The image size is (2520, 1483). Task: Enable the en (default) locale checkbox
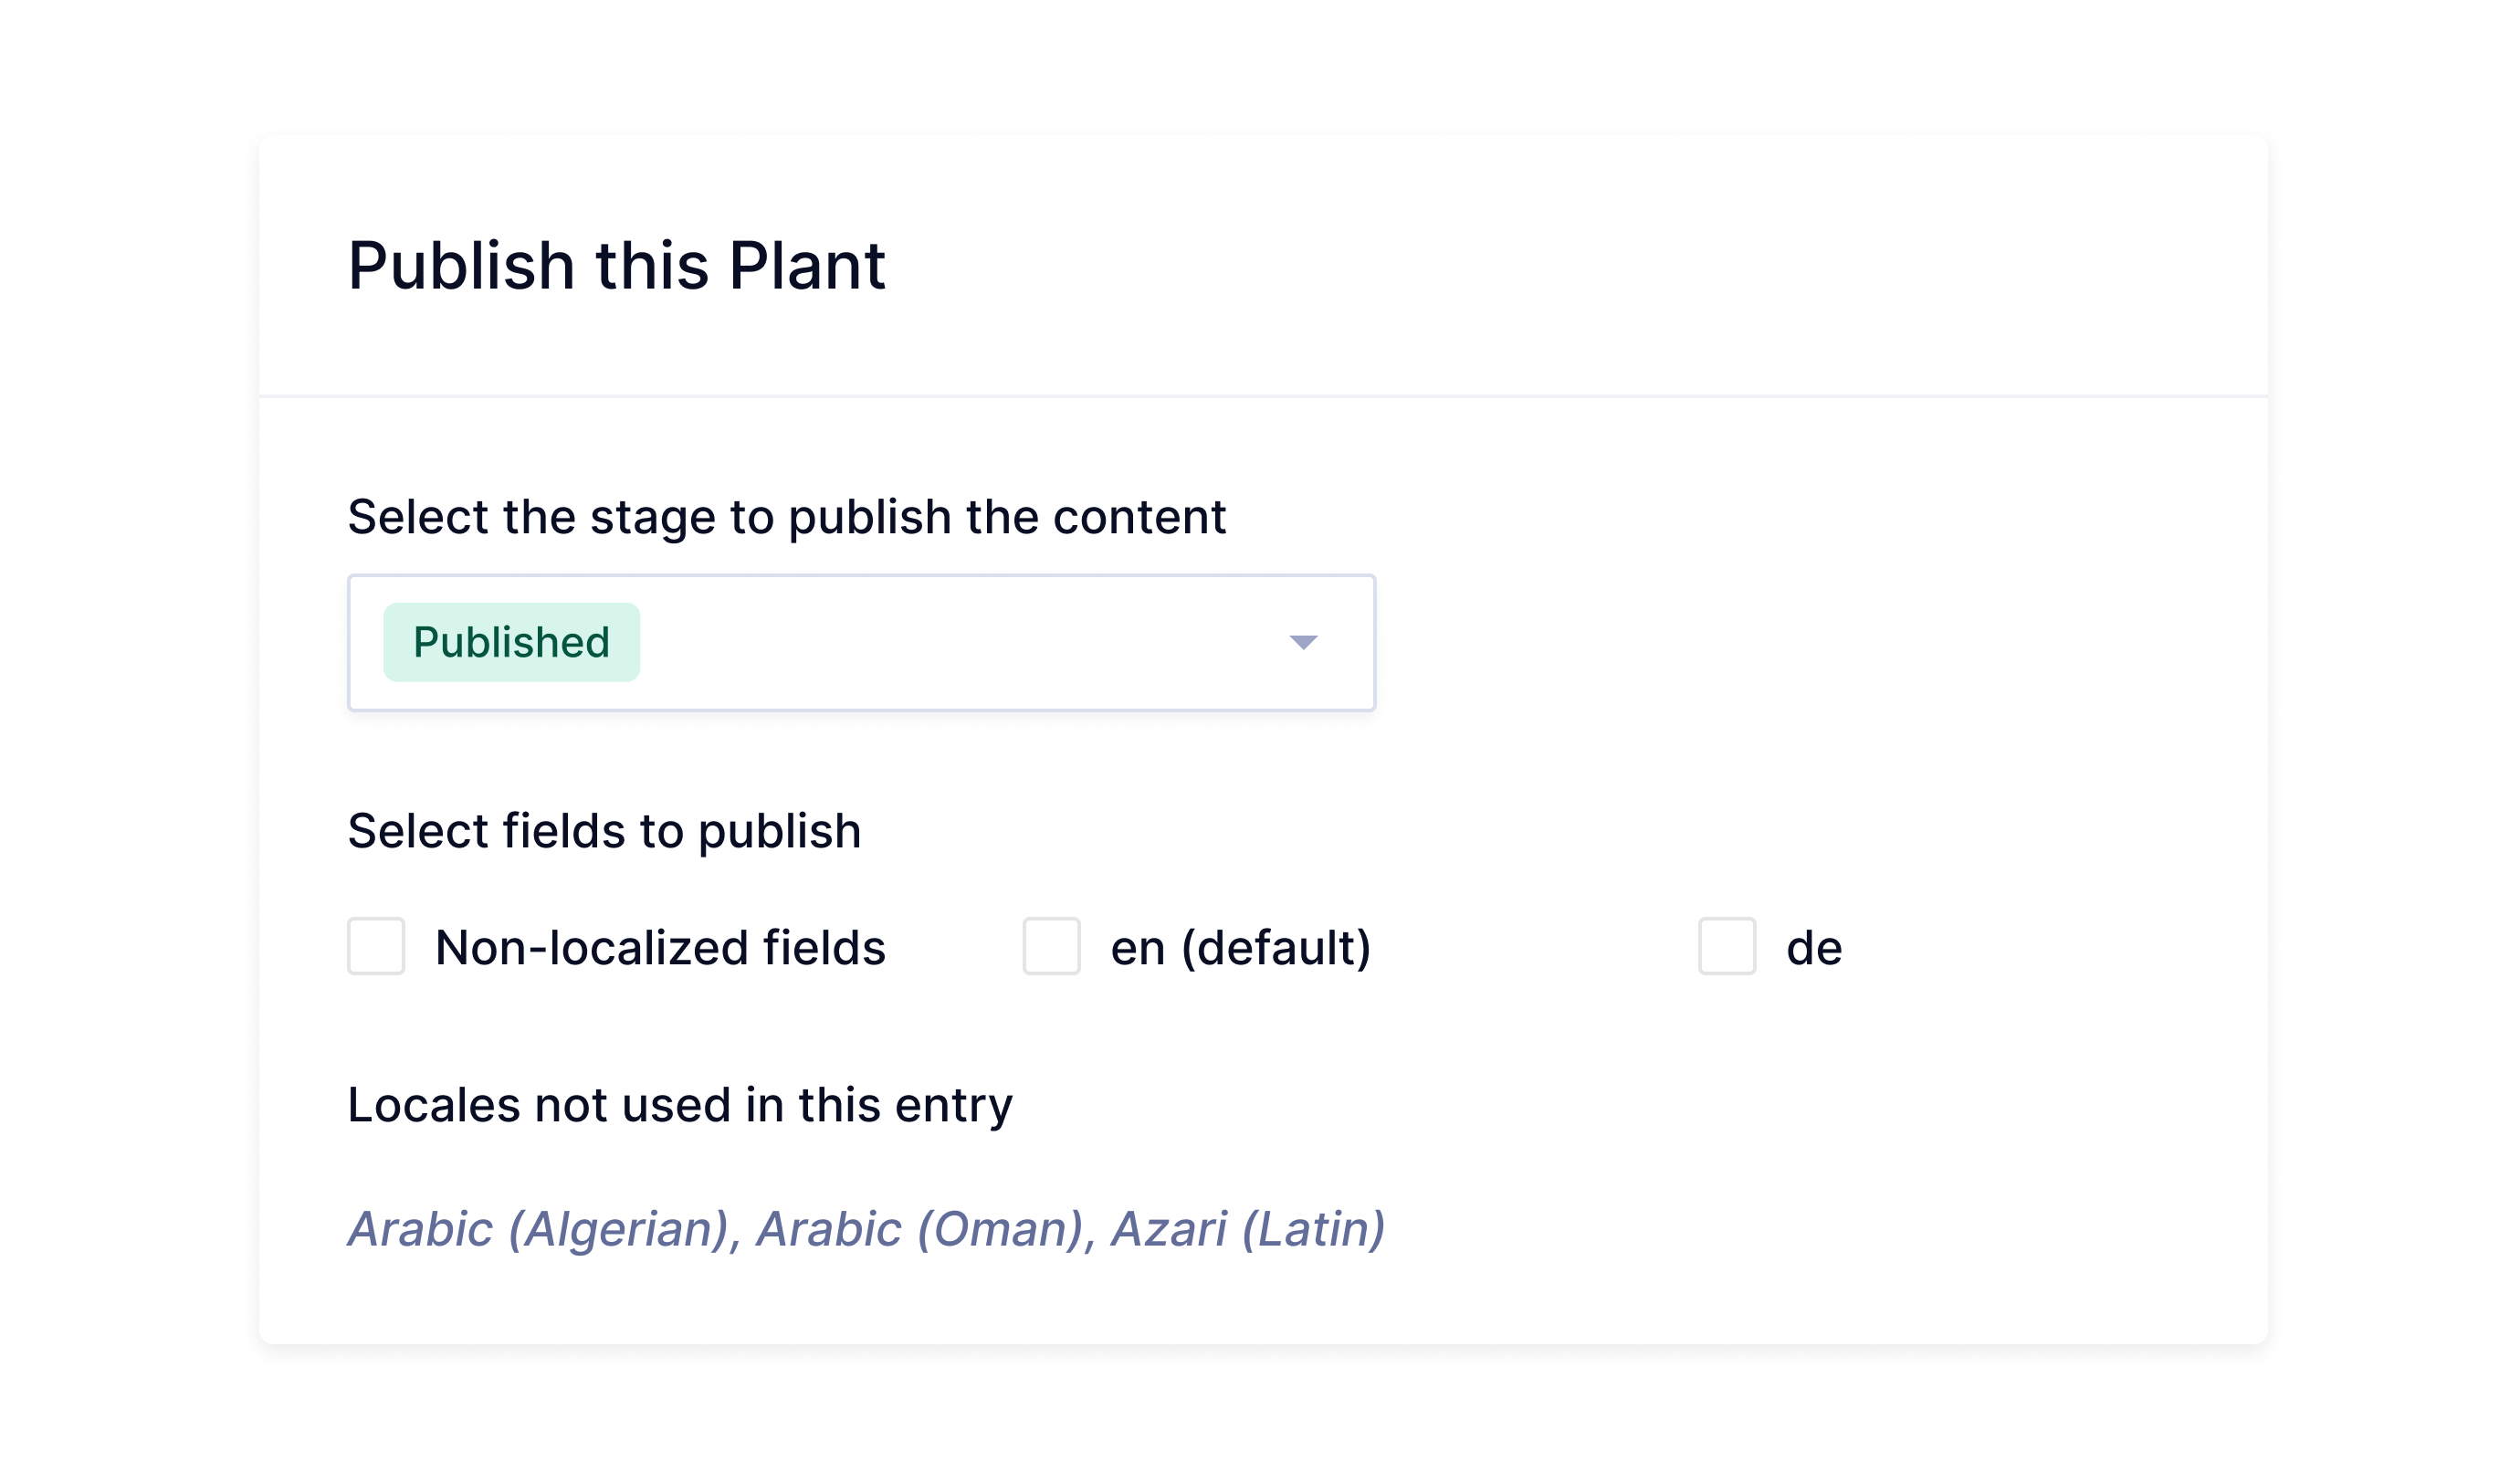1051,946
